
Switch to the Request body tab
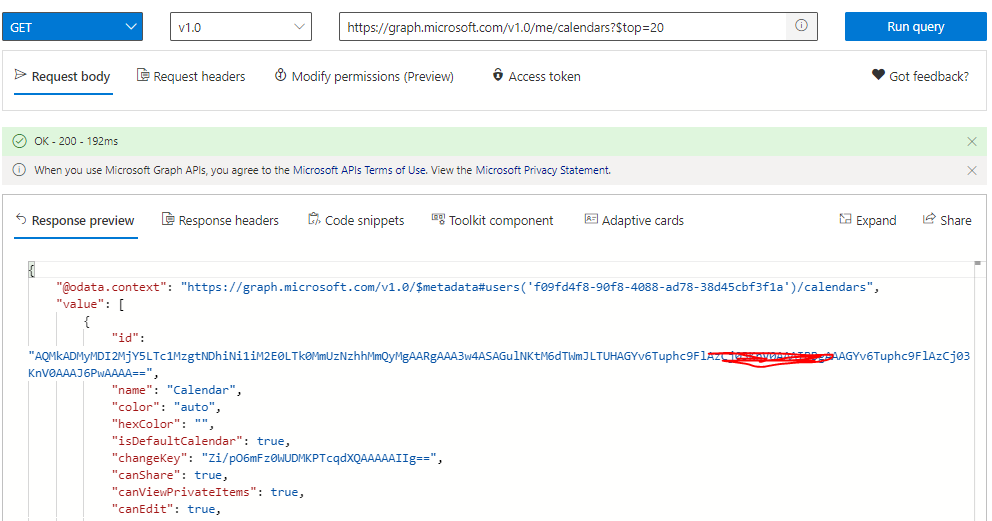(63, 77)
